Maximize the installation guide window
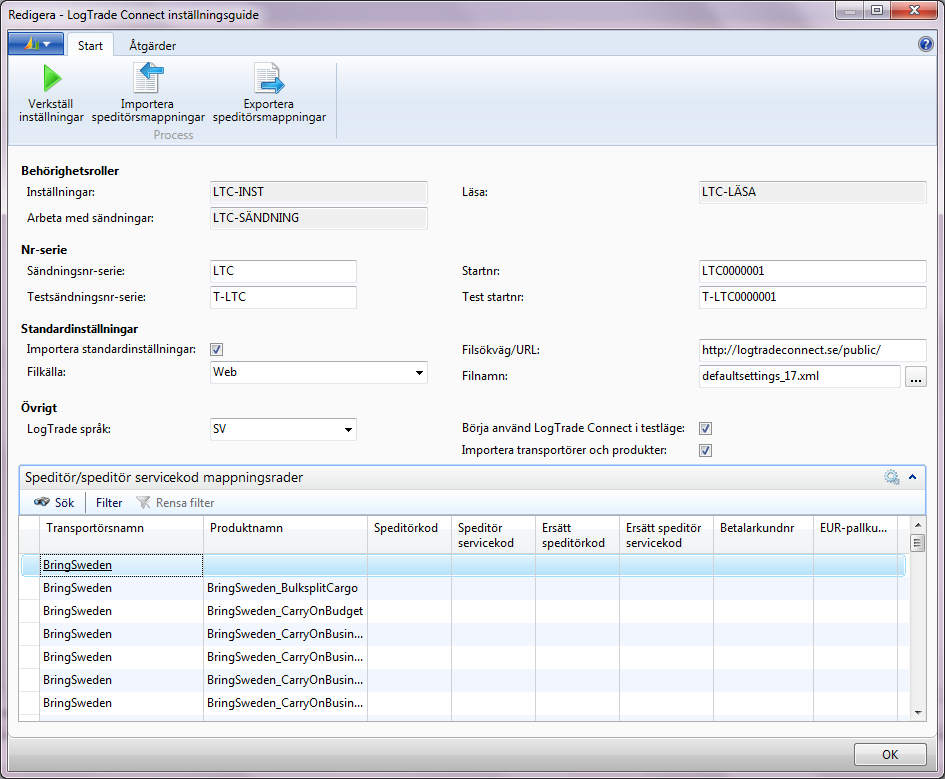Image resolution: width=945 pixels, height=779 pixels. click(x=877, y=10)
